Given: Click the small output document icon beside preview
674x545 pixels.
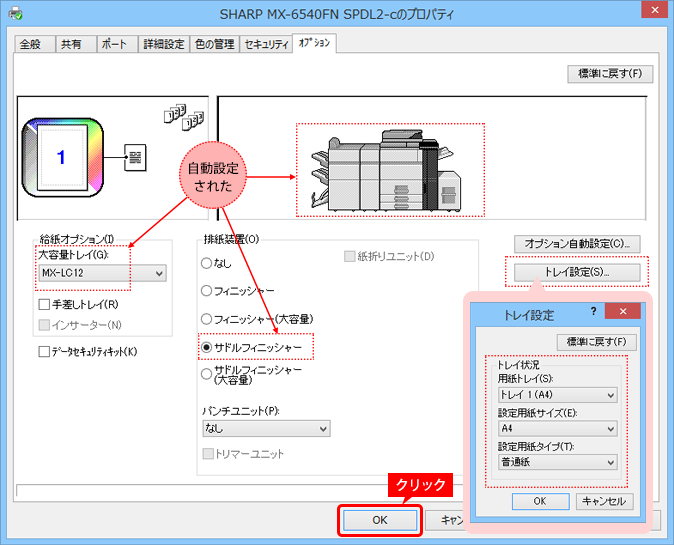Looking at the screenshot, I should click(x=134, y=157).
